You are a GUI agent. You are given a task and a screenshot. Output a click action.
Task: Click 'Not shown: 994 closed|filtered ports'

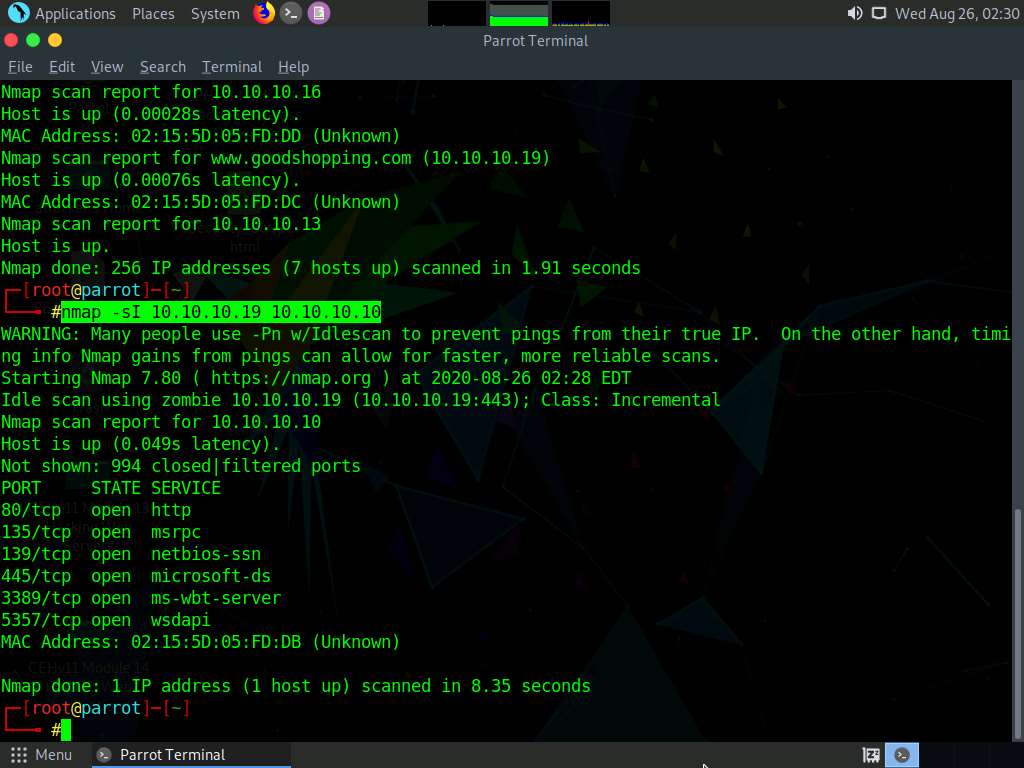pyautogui.click(x=181, y=466)
